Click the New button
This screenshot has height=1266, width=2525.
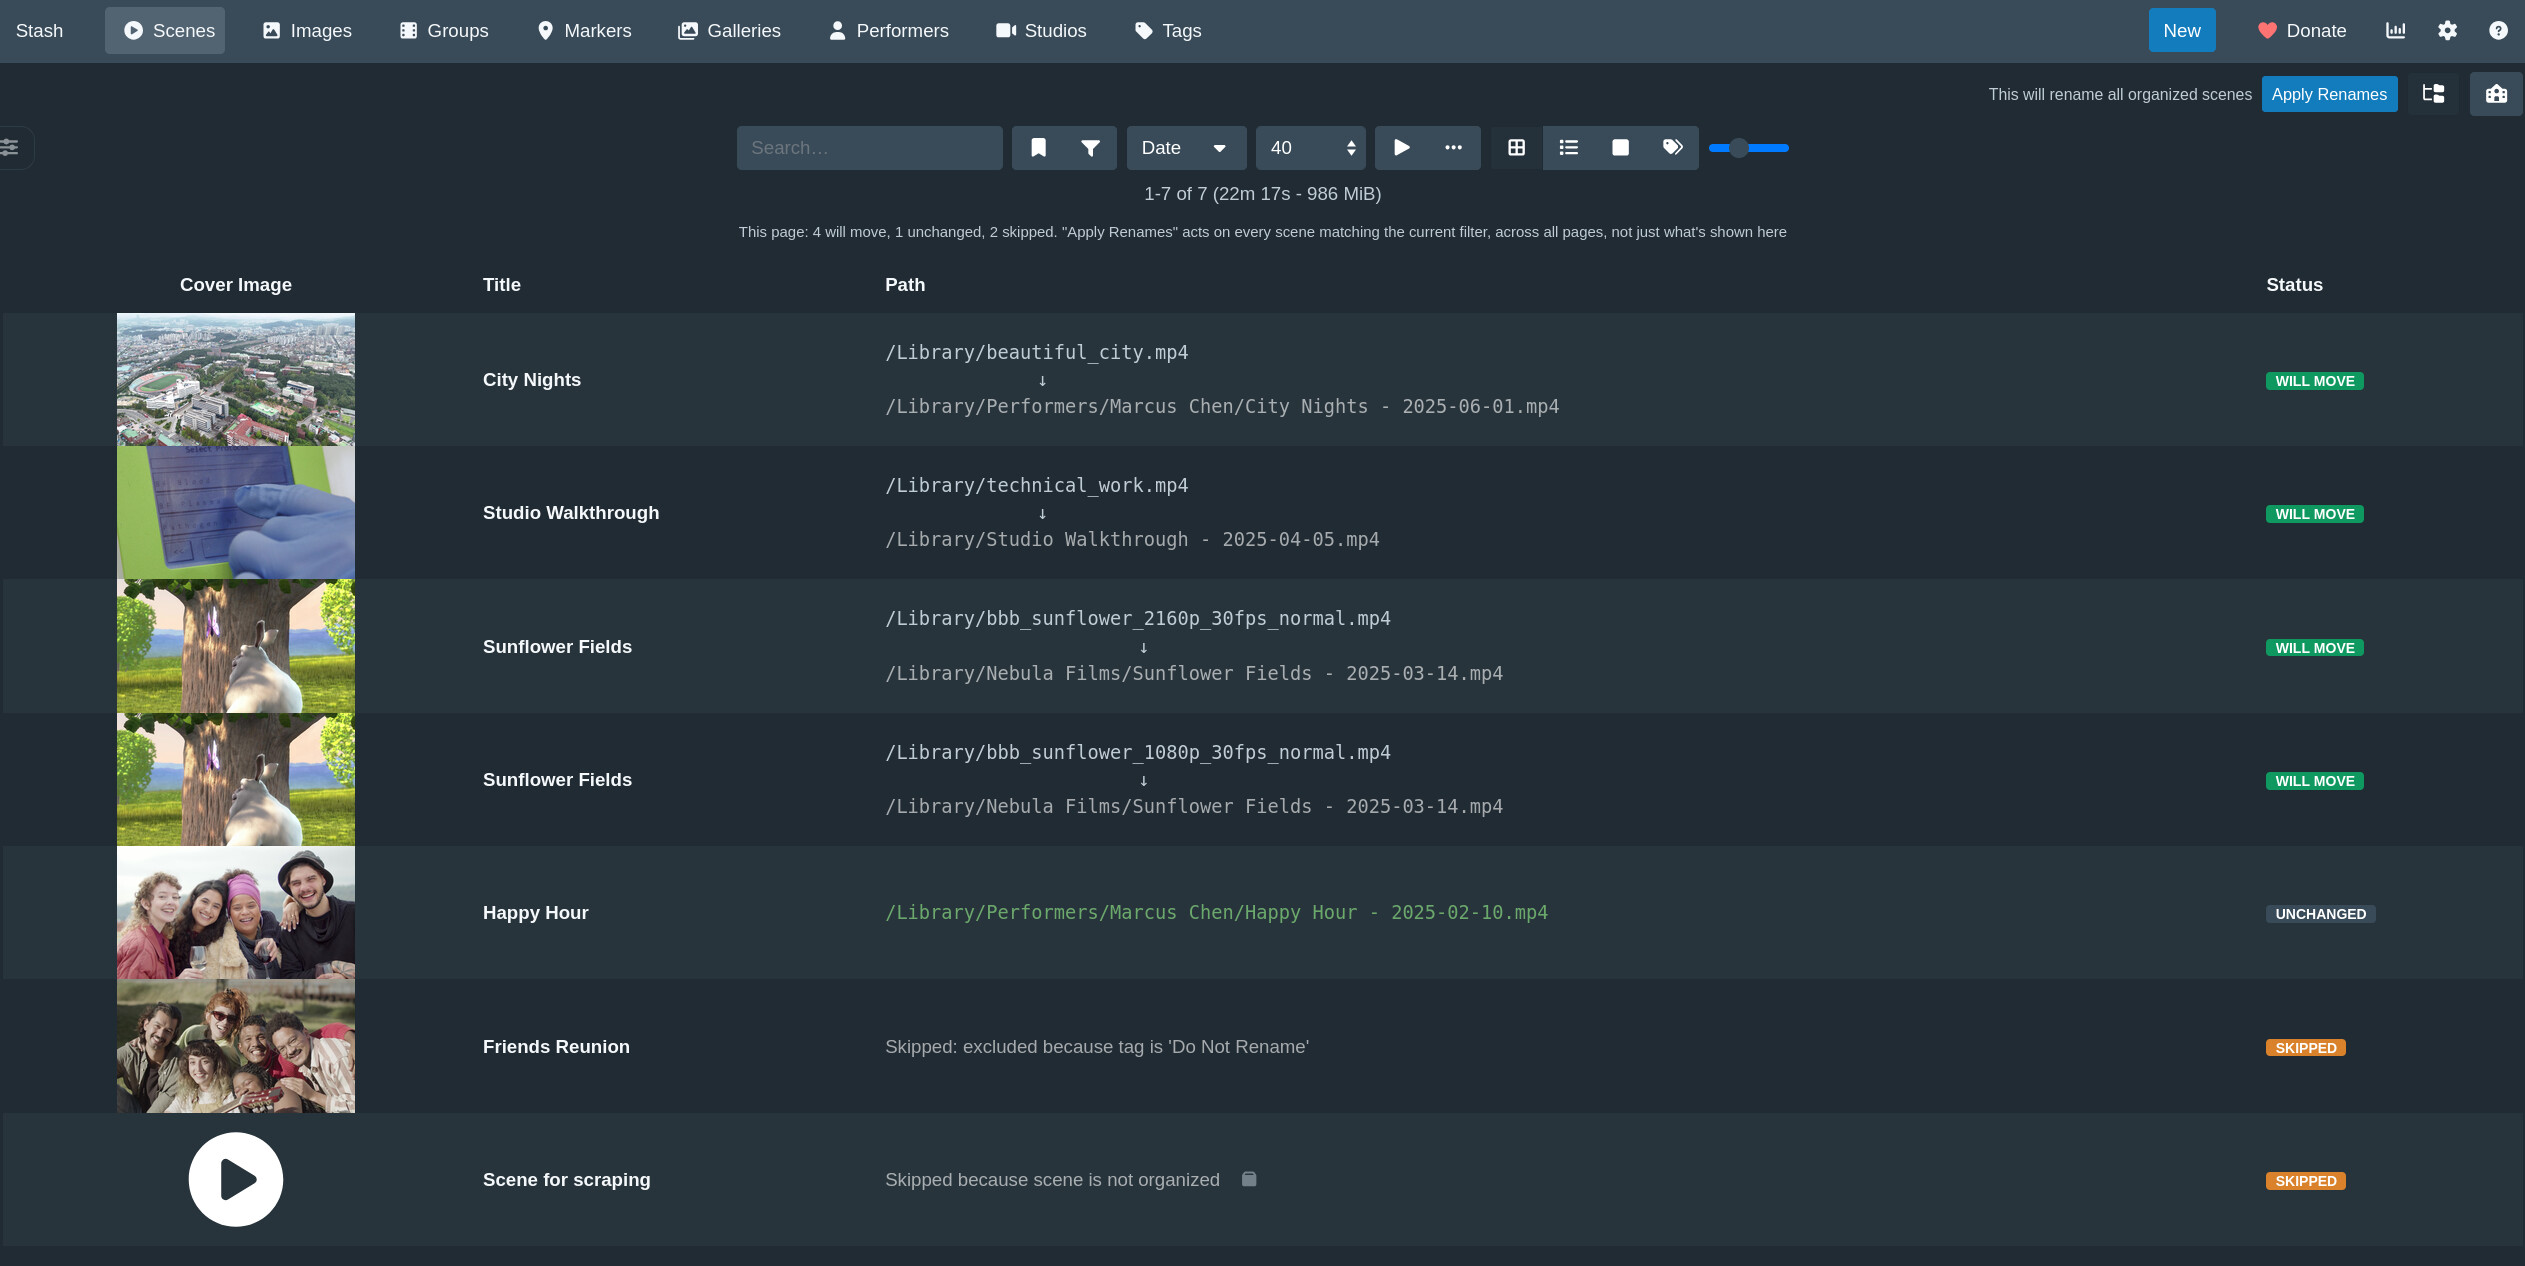(2182, 31)
